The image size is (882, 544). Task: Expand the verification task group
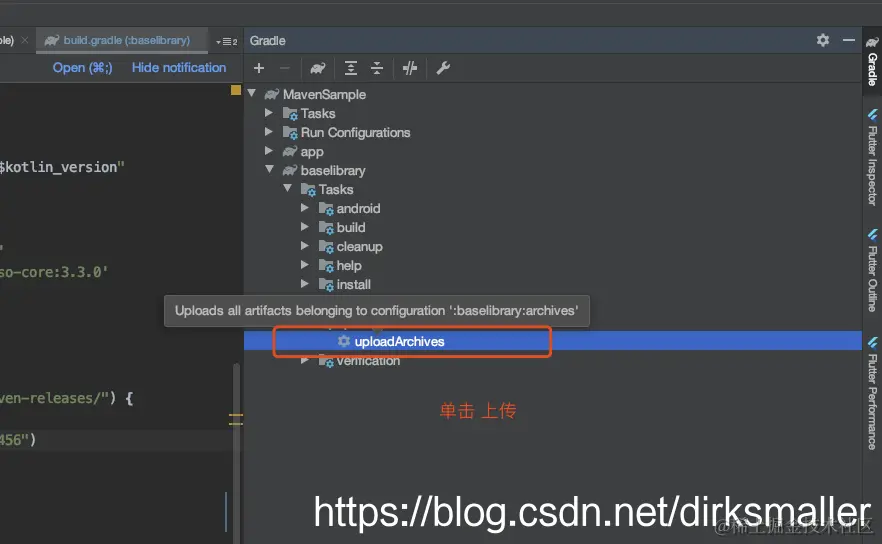coord(305,360)
